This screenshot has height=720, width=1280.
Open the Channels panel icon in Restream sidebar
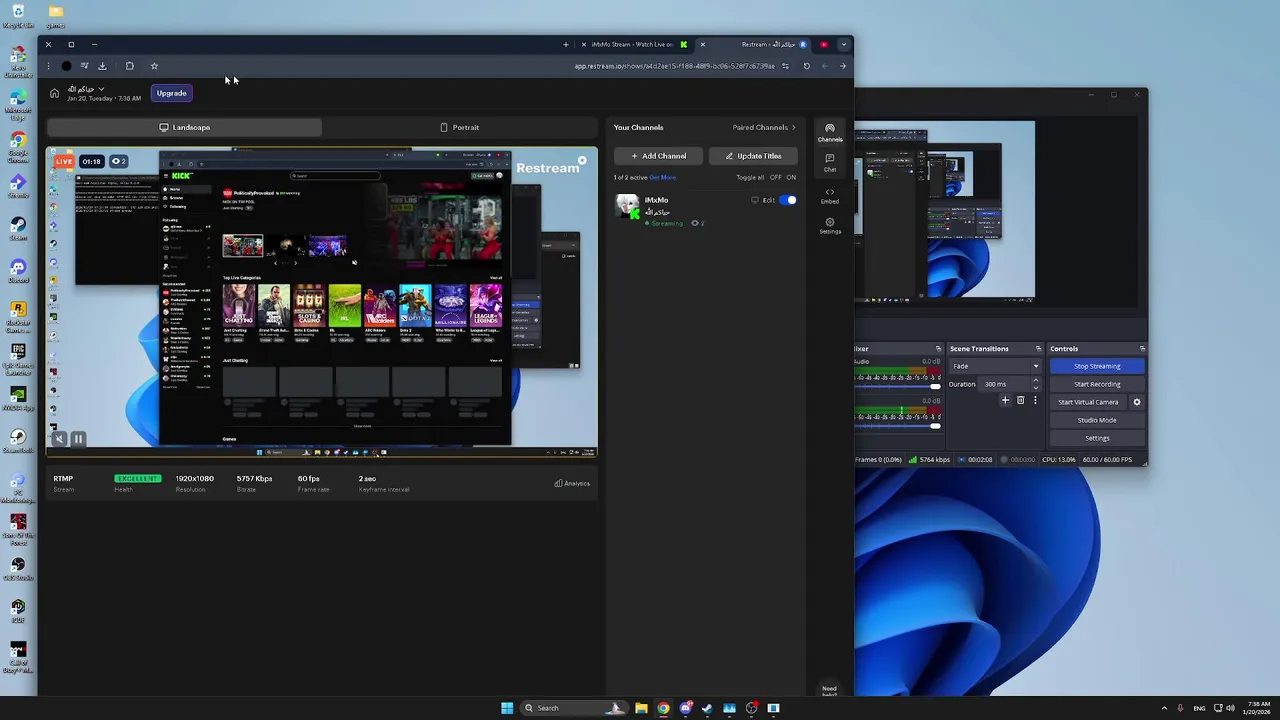[x=830, y=133]
